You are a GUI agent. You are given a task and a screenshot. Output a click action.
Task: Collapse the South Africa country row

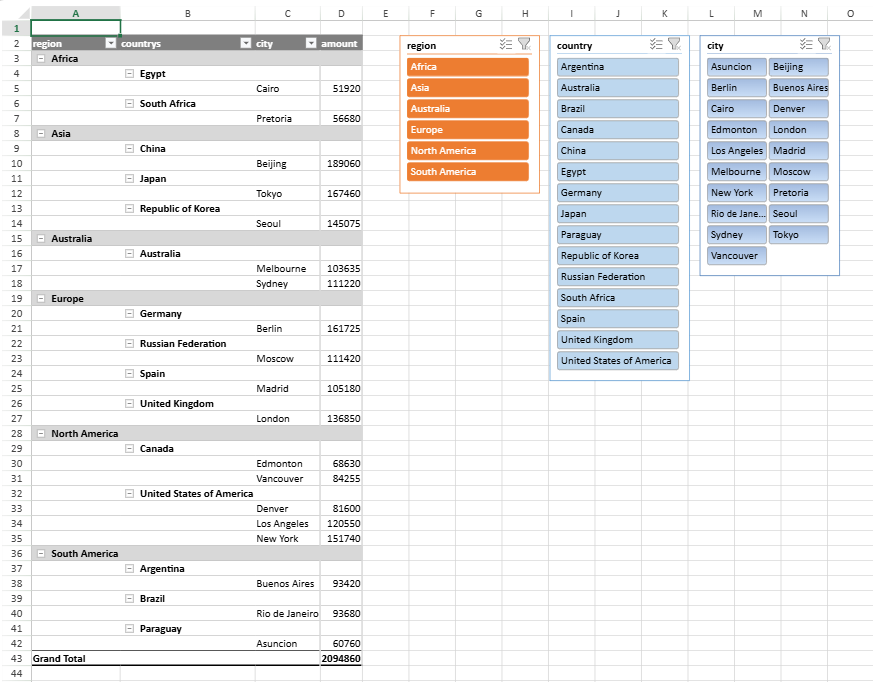pos(129,104)
